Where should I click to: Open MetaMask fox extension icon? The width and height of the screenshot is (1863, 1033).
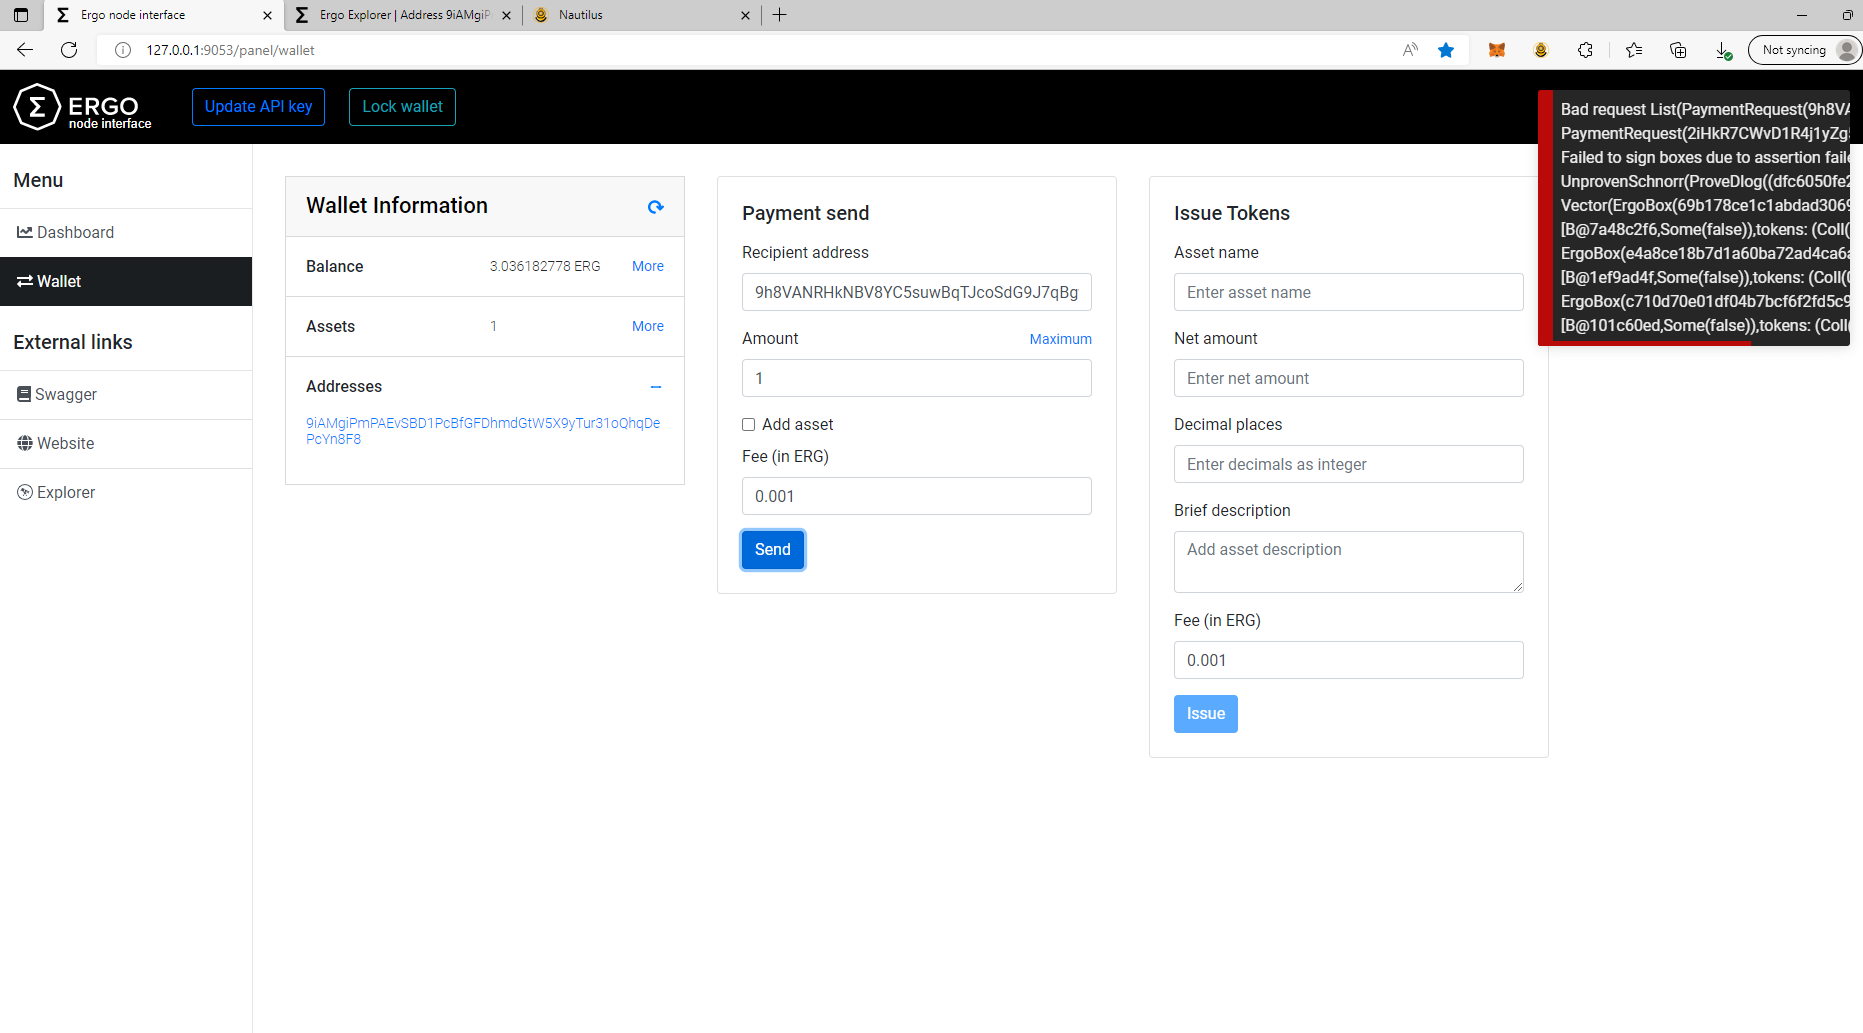pos(1497,50)
